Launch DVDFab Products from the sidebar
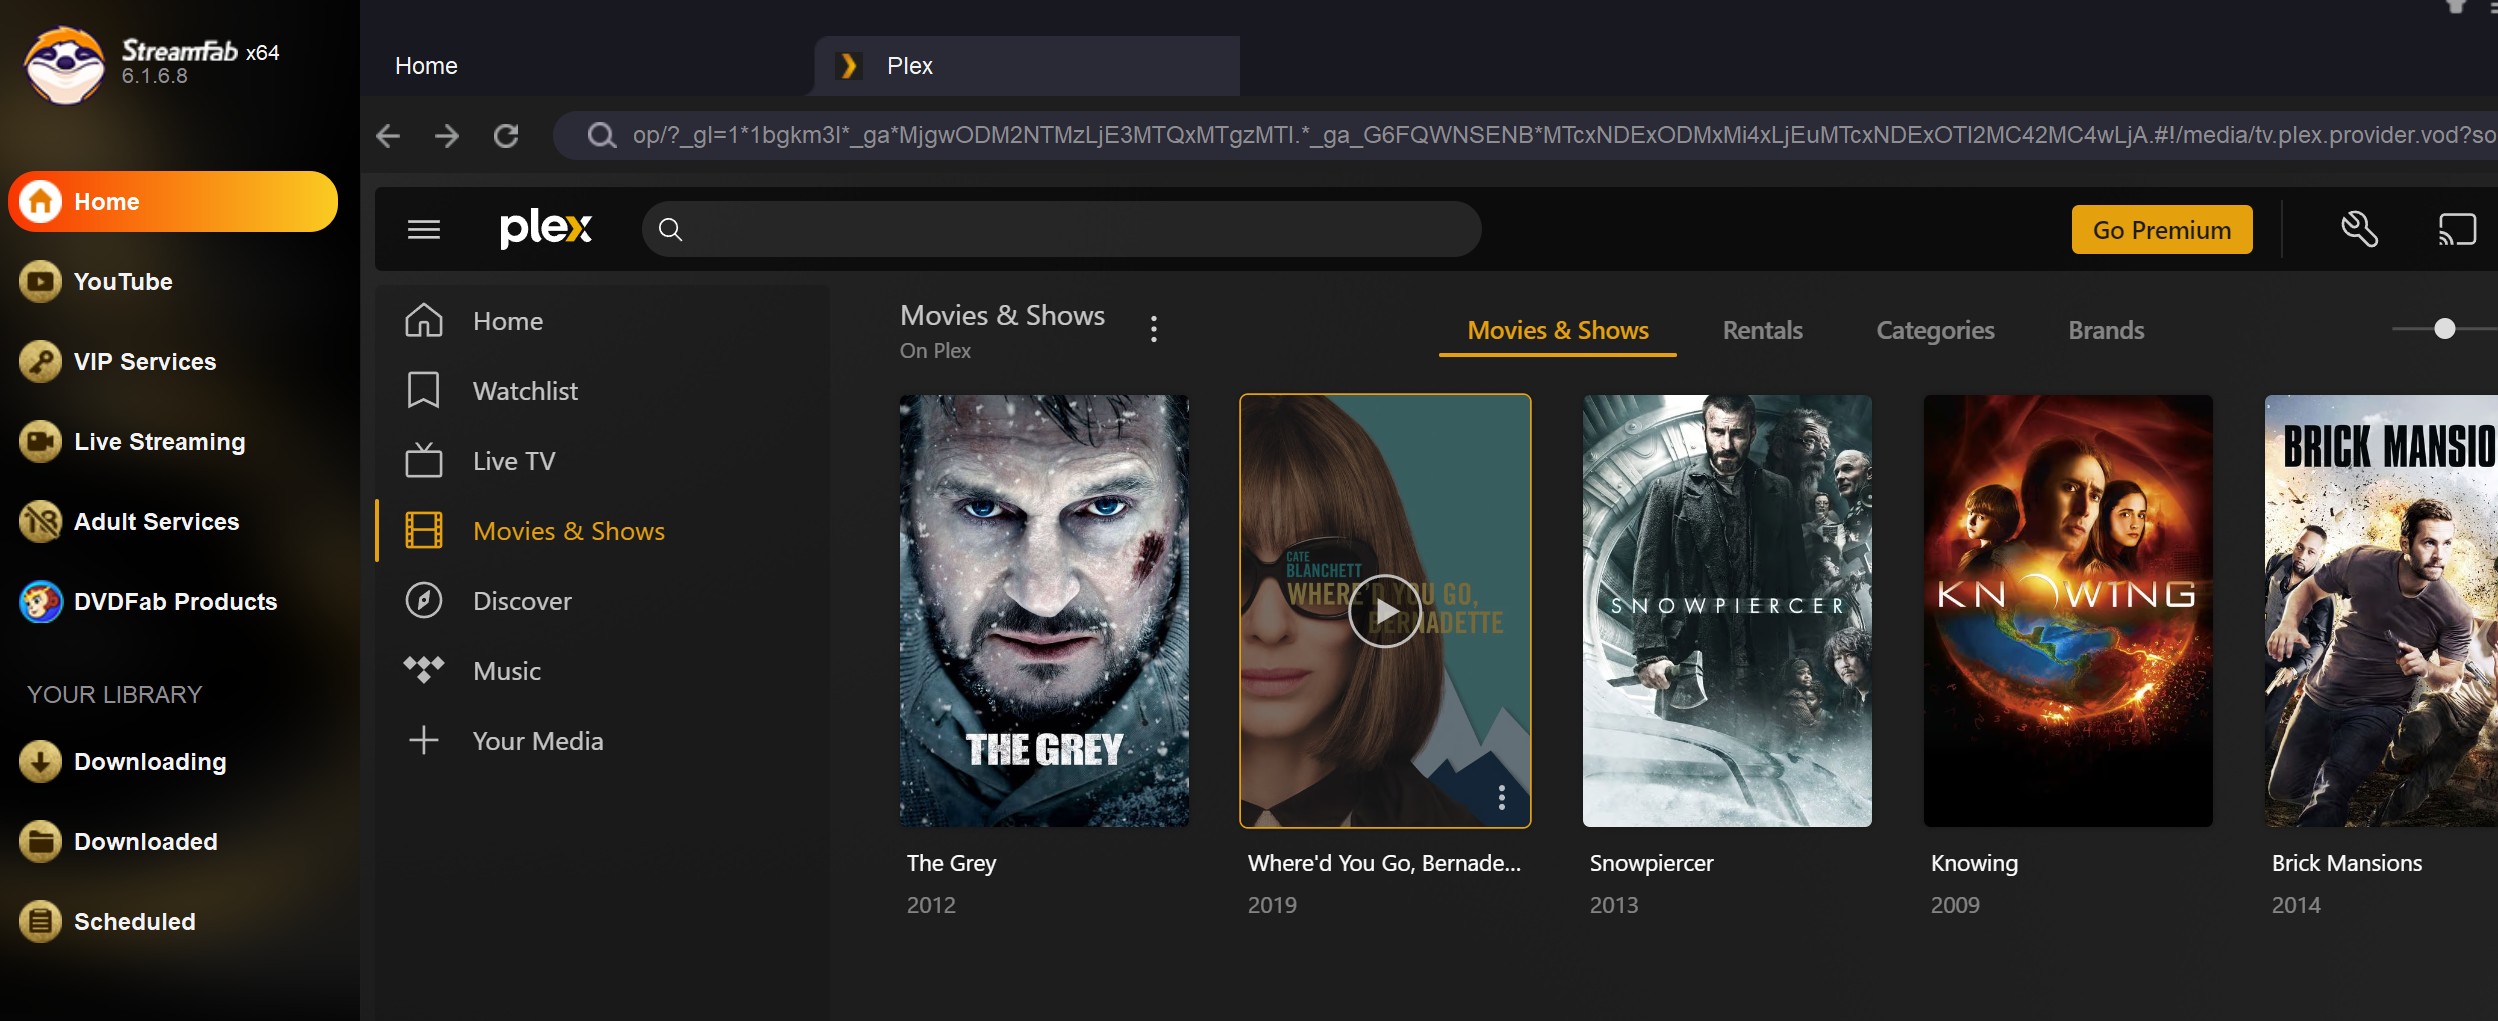The width and height of the screenshot is (2498, 1021). pos(175,601)
